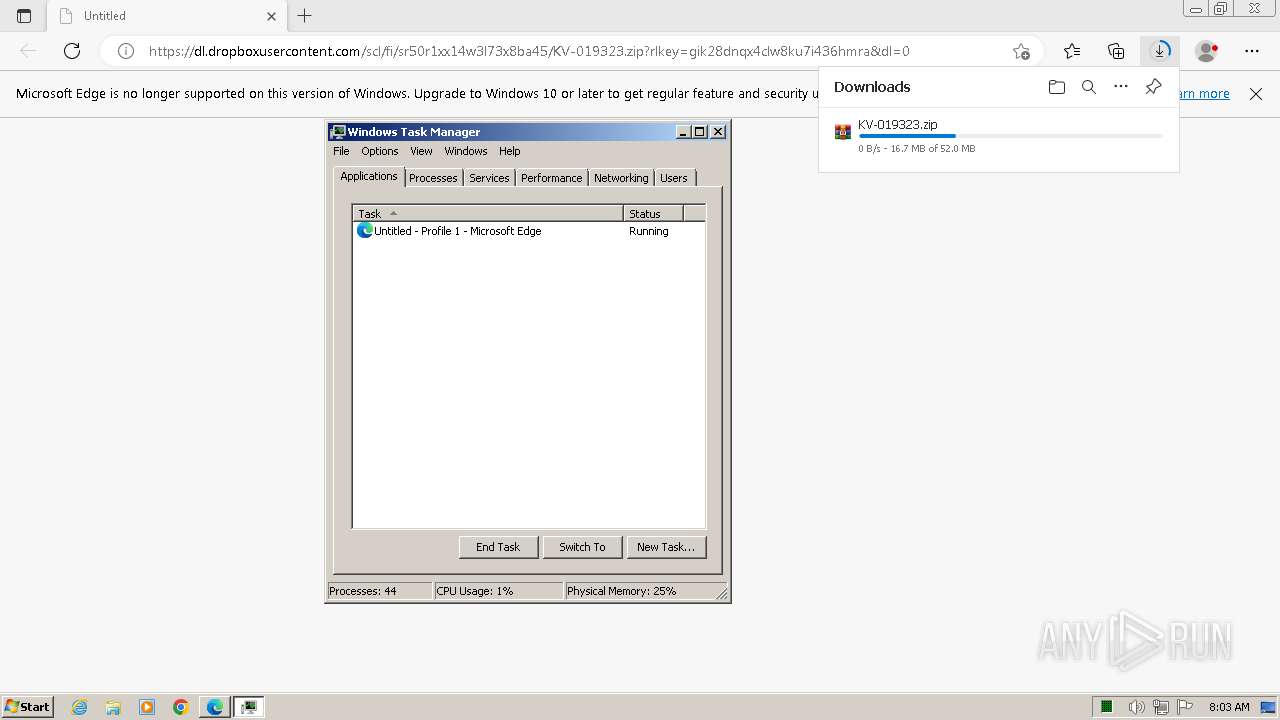Click the Learn more link
This screenshot has height=720, width=1280.
point(1205,94)
